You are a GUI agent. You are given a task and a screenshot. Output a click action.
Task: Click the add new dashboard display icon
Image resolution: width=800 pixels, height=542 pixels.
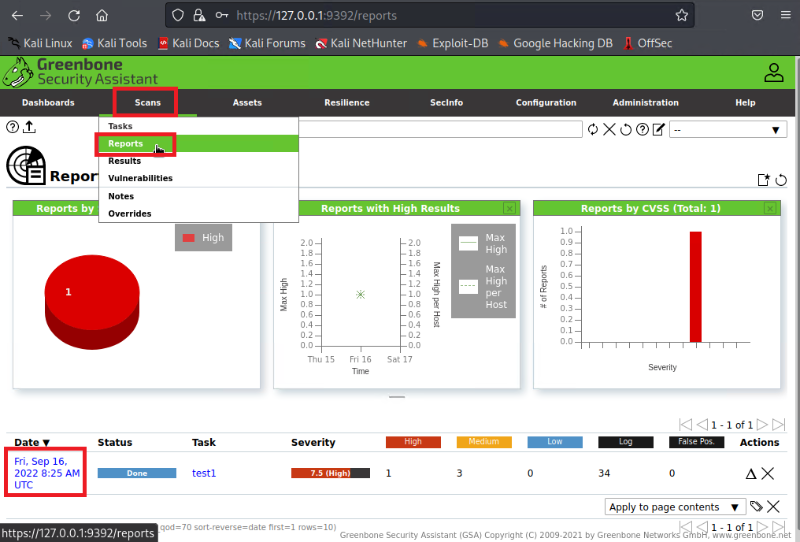pos(764,180)
